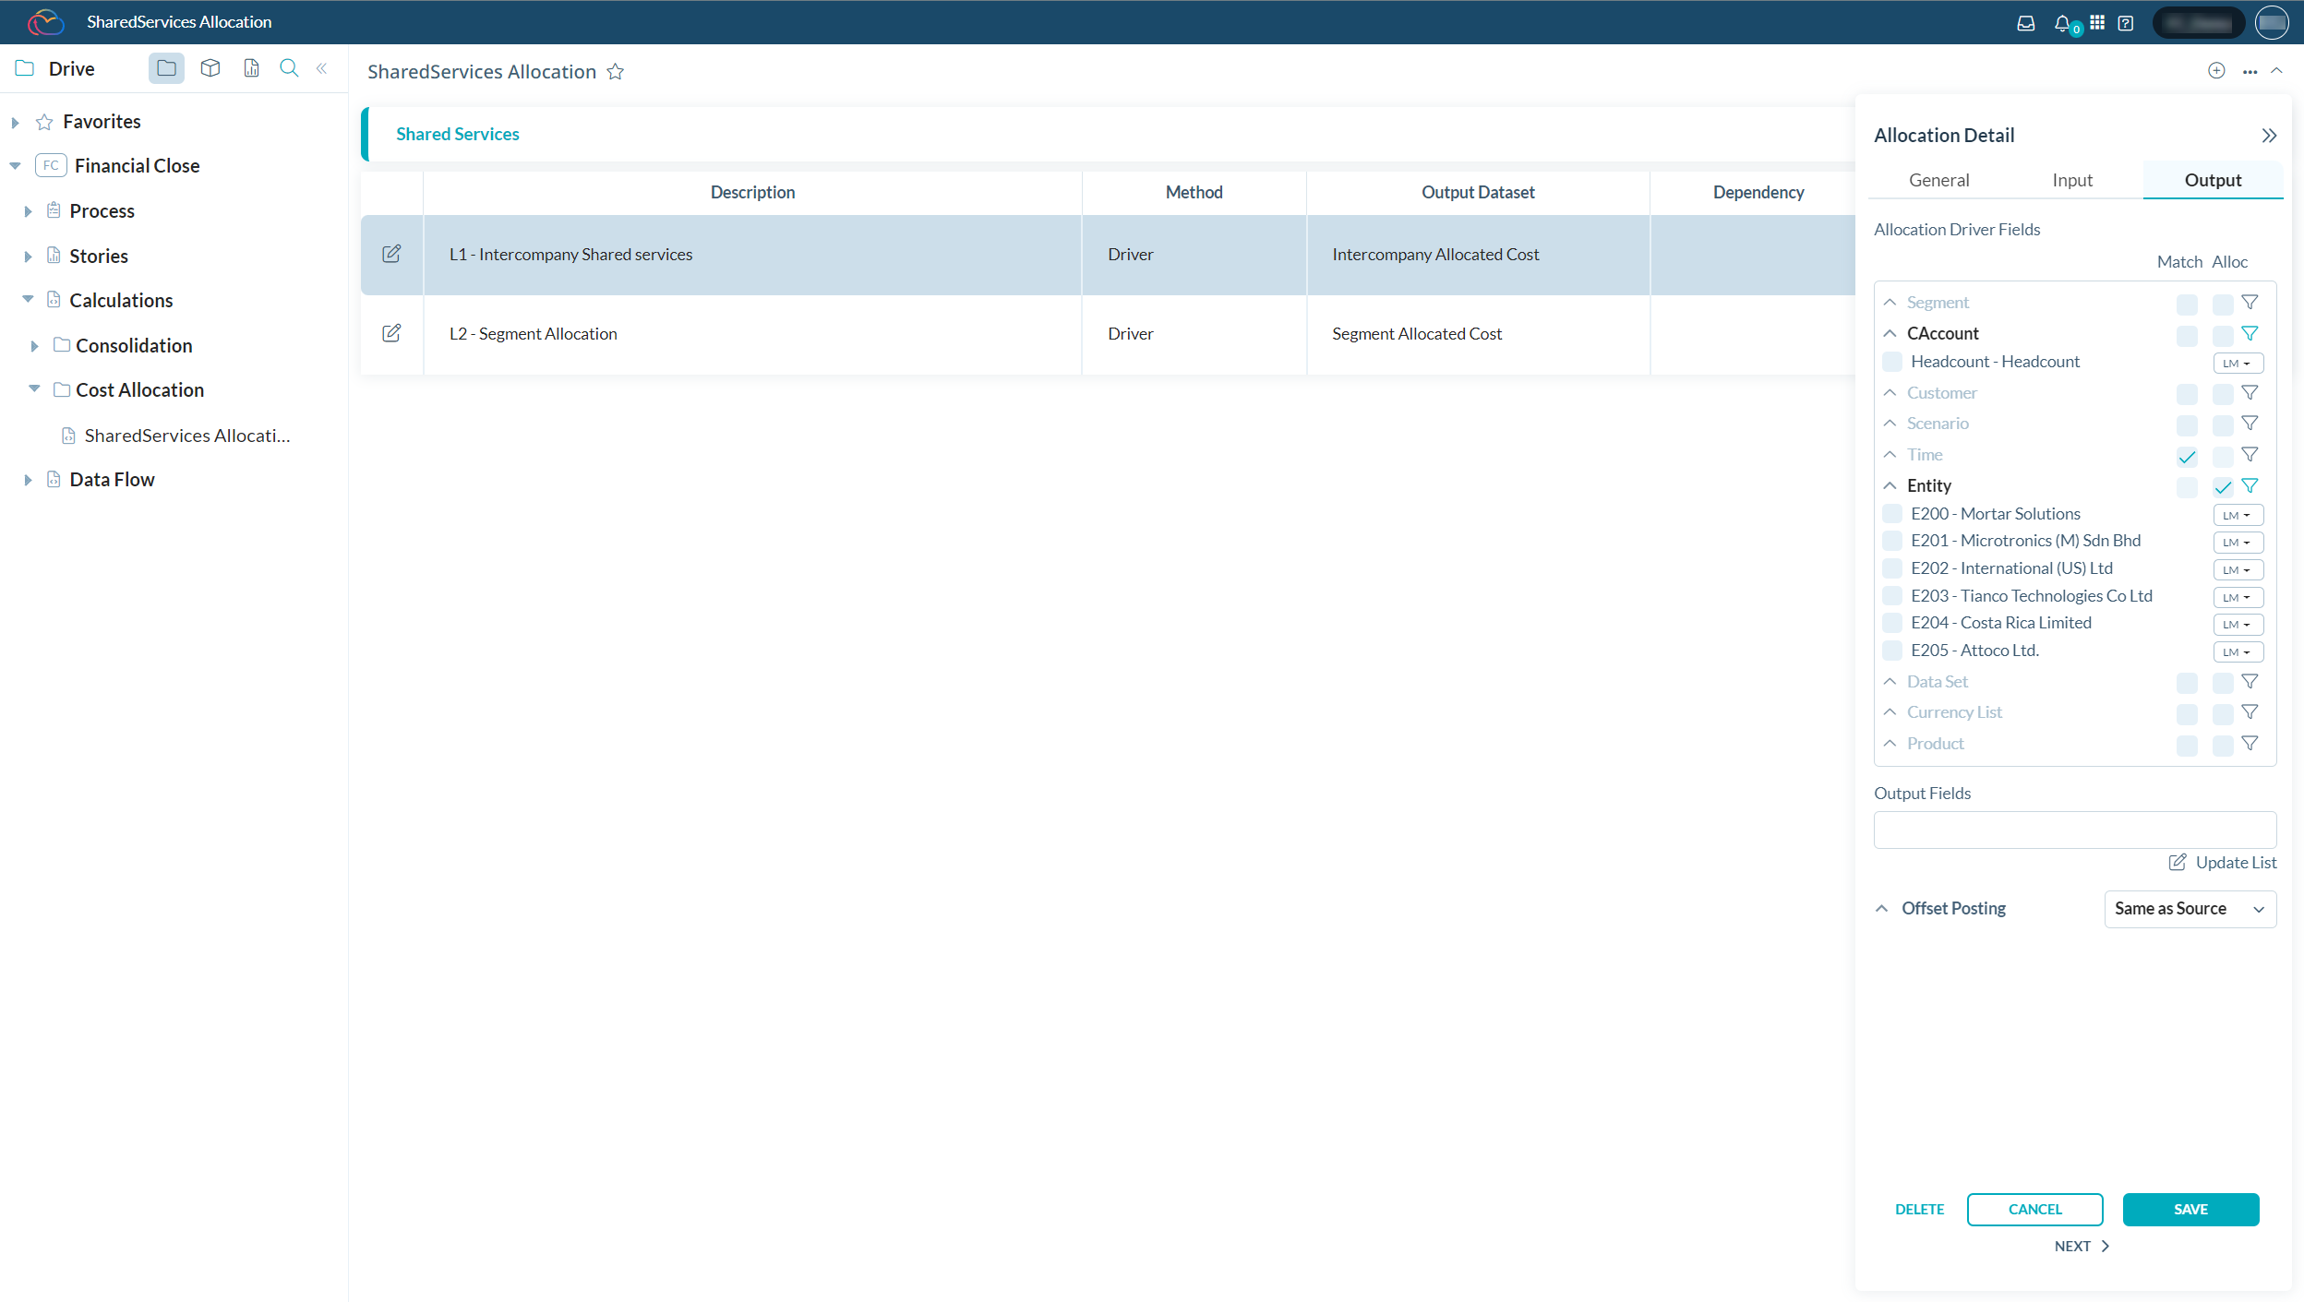The image size is (2304, 1302).
Task: Open LM dropdown for Headcount - Headcount
Action: [2237, 363]
